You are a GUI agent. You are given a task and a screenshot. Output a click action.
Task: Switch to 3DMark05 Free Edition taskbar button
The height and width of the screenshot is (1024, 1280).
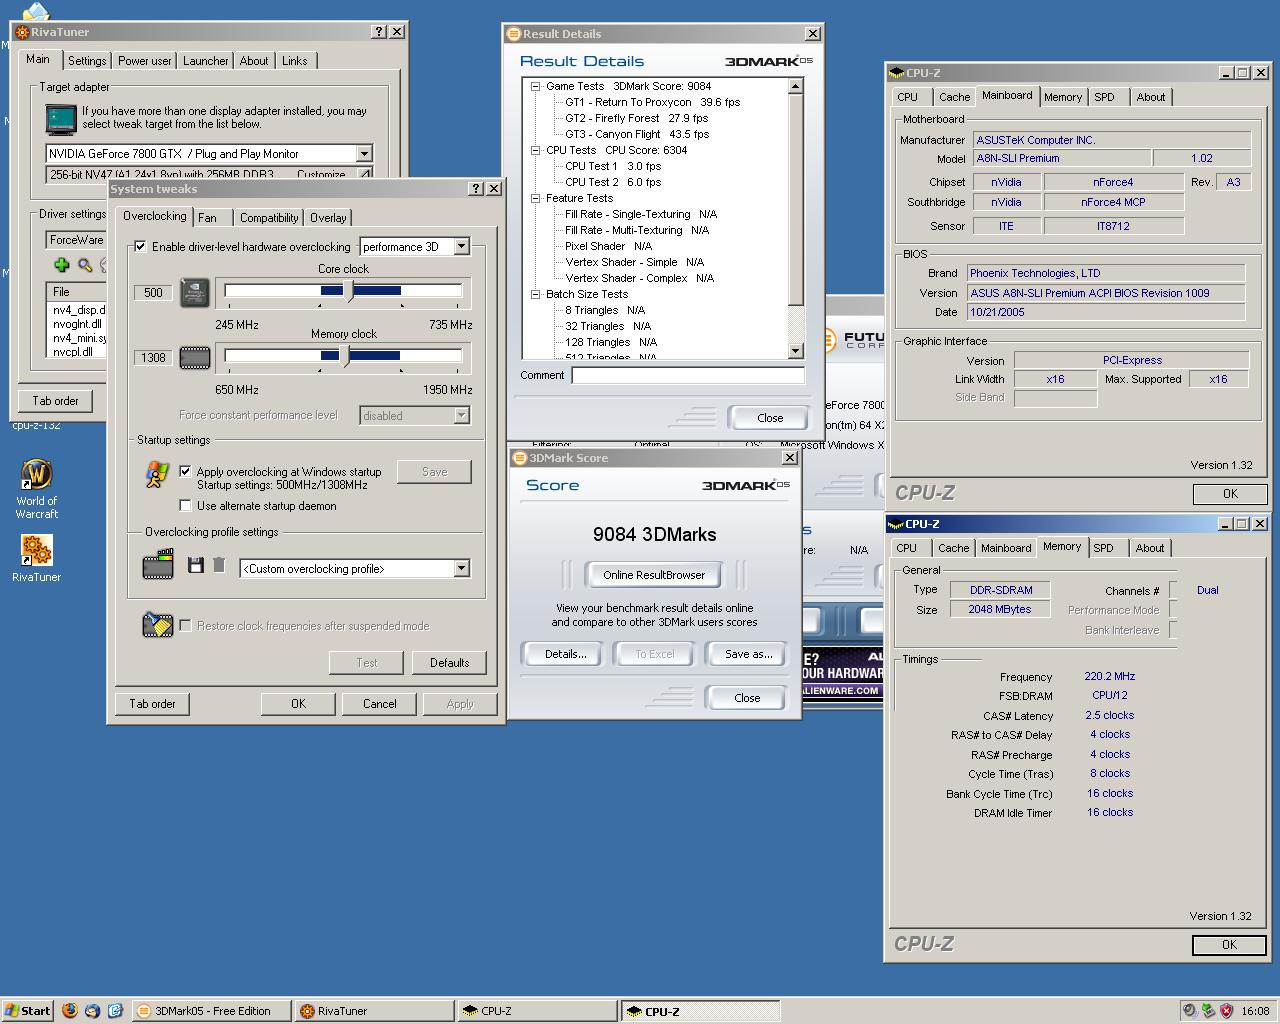point(211,1010)
